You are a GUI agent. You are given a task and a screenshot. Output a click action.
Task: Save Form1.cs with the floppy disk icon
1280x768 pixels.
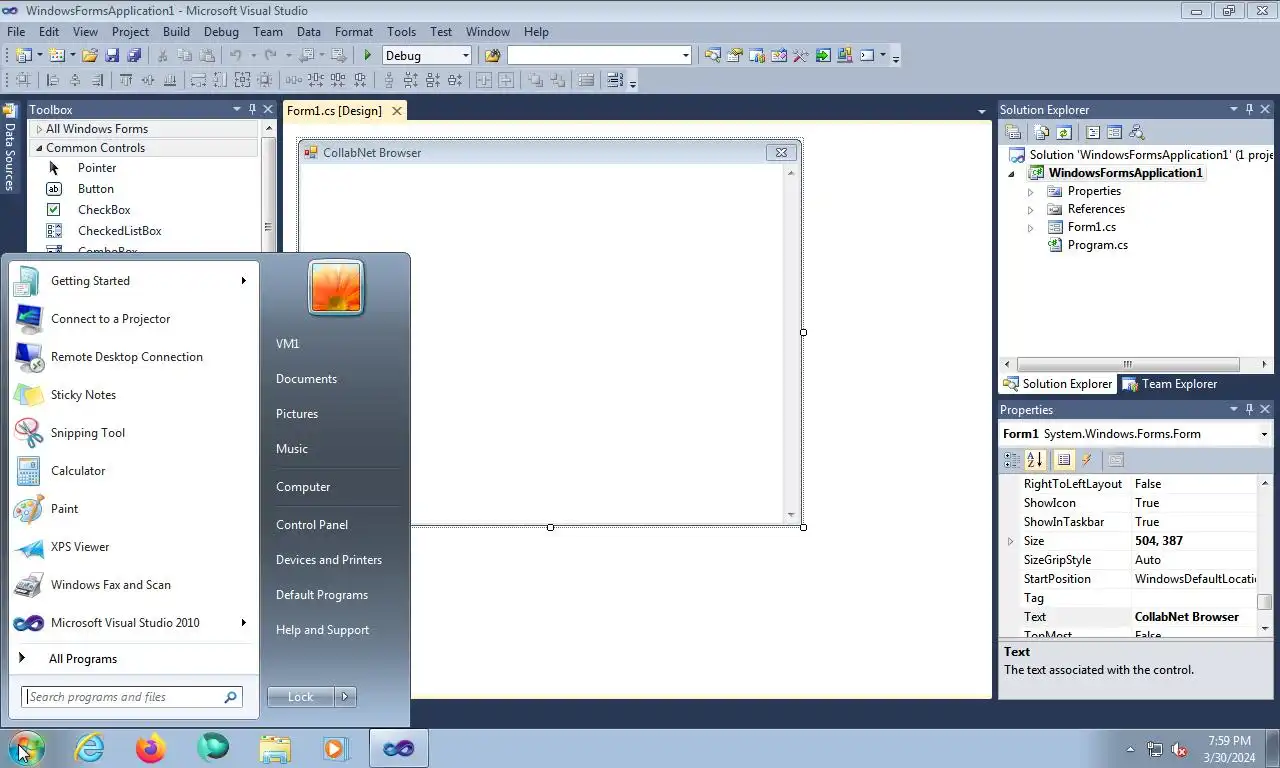112,56
